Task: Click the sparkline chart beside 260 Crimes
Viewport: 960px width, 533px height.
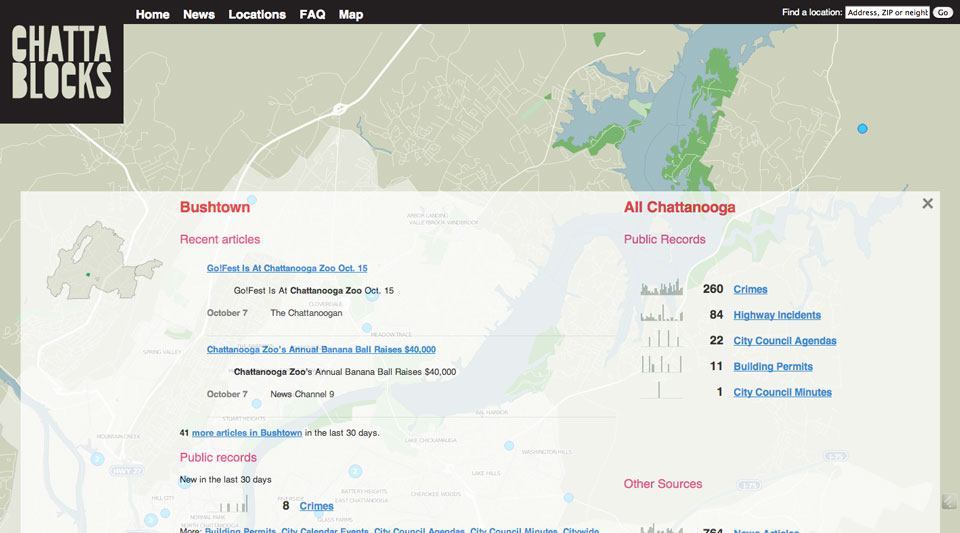Action: pos(662,287)
